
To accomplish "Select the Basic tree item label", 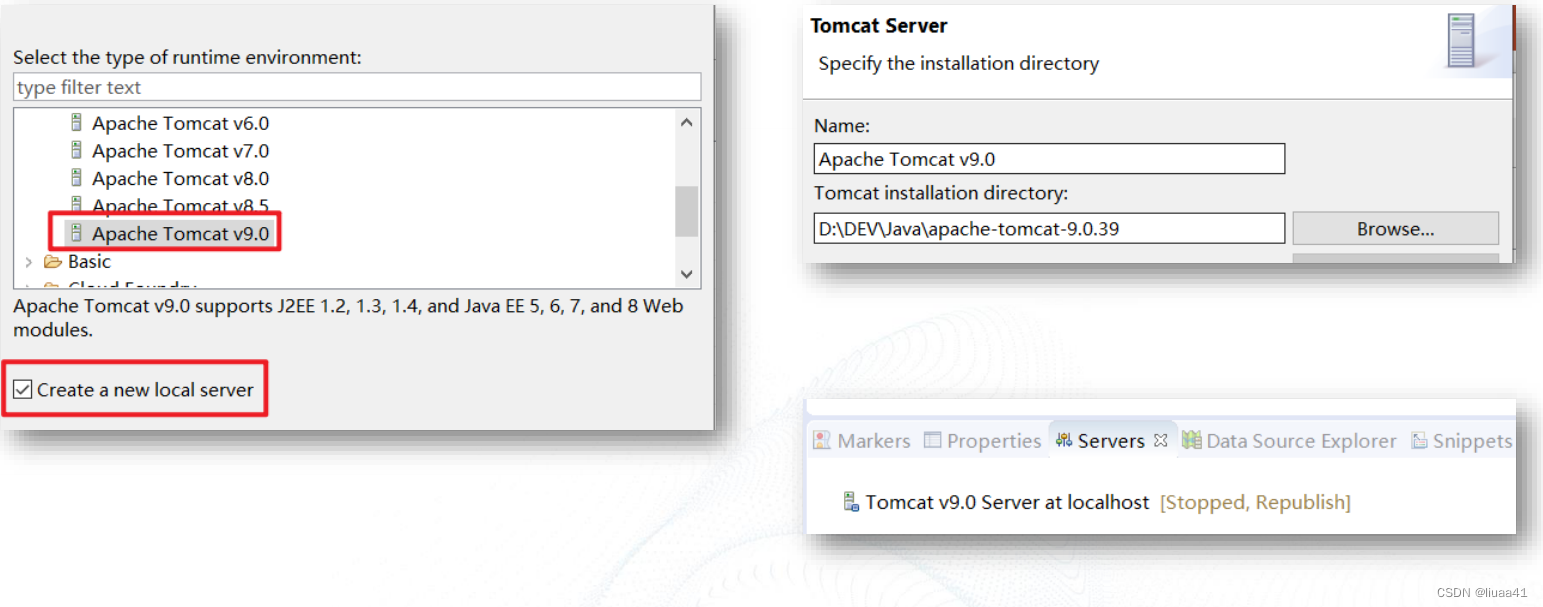I will click(x=89, y=262).
